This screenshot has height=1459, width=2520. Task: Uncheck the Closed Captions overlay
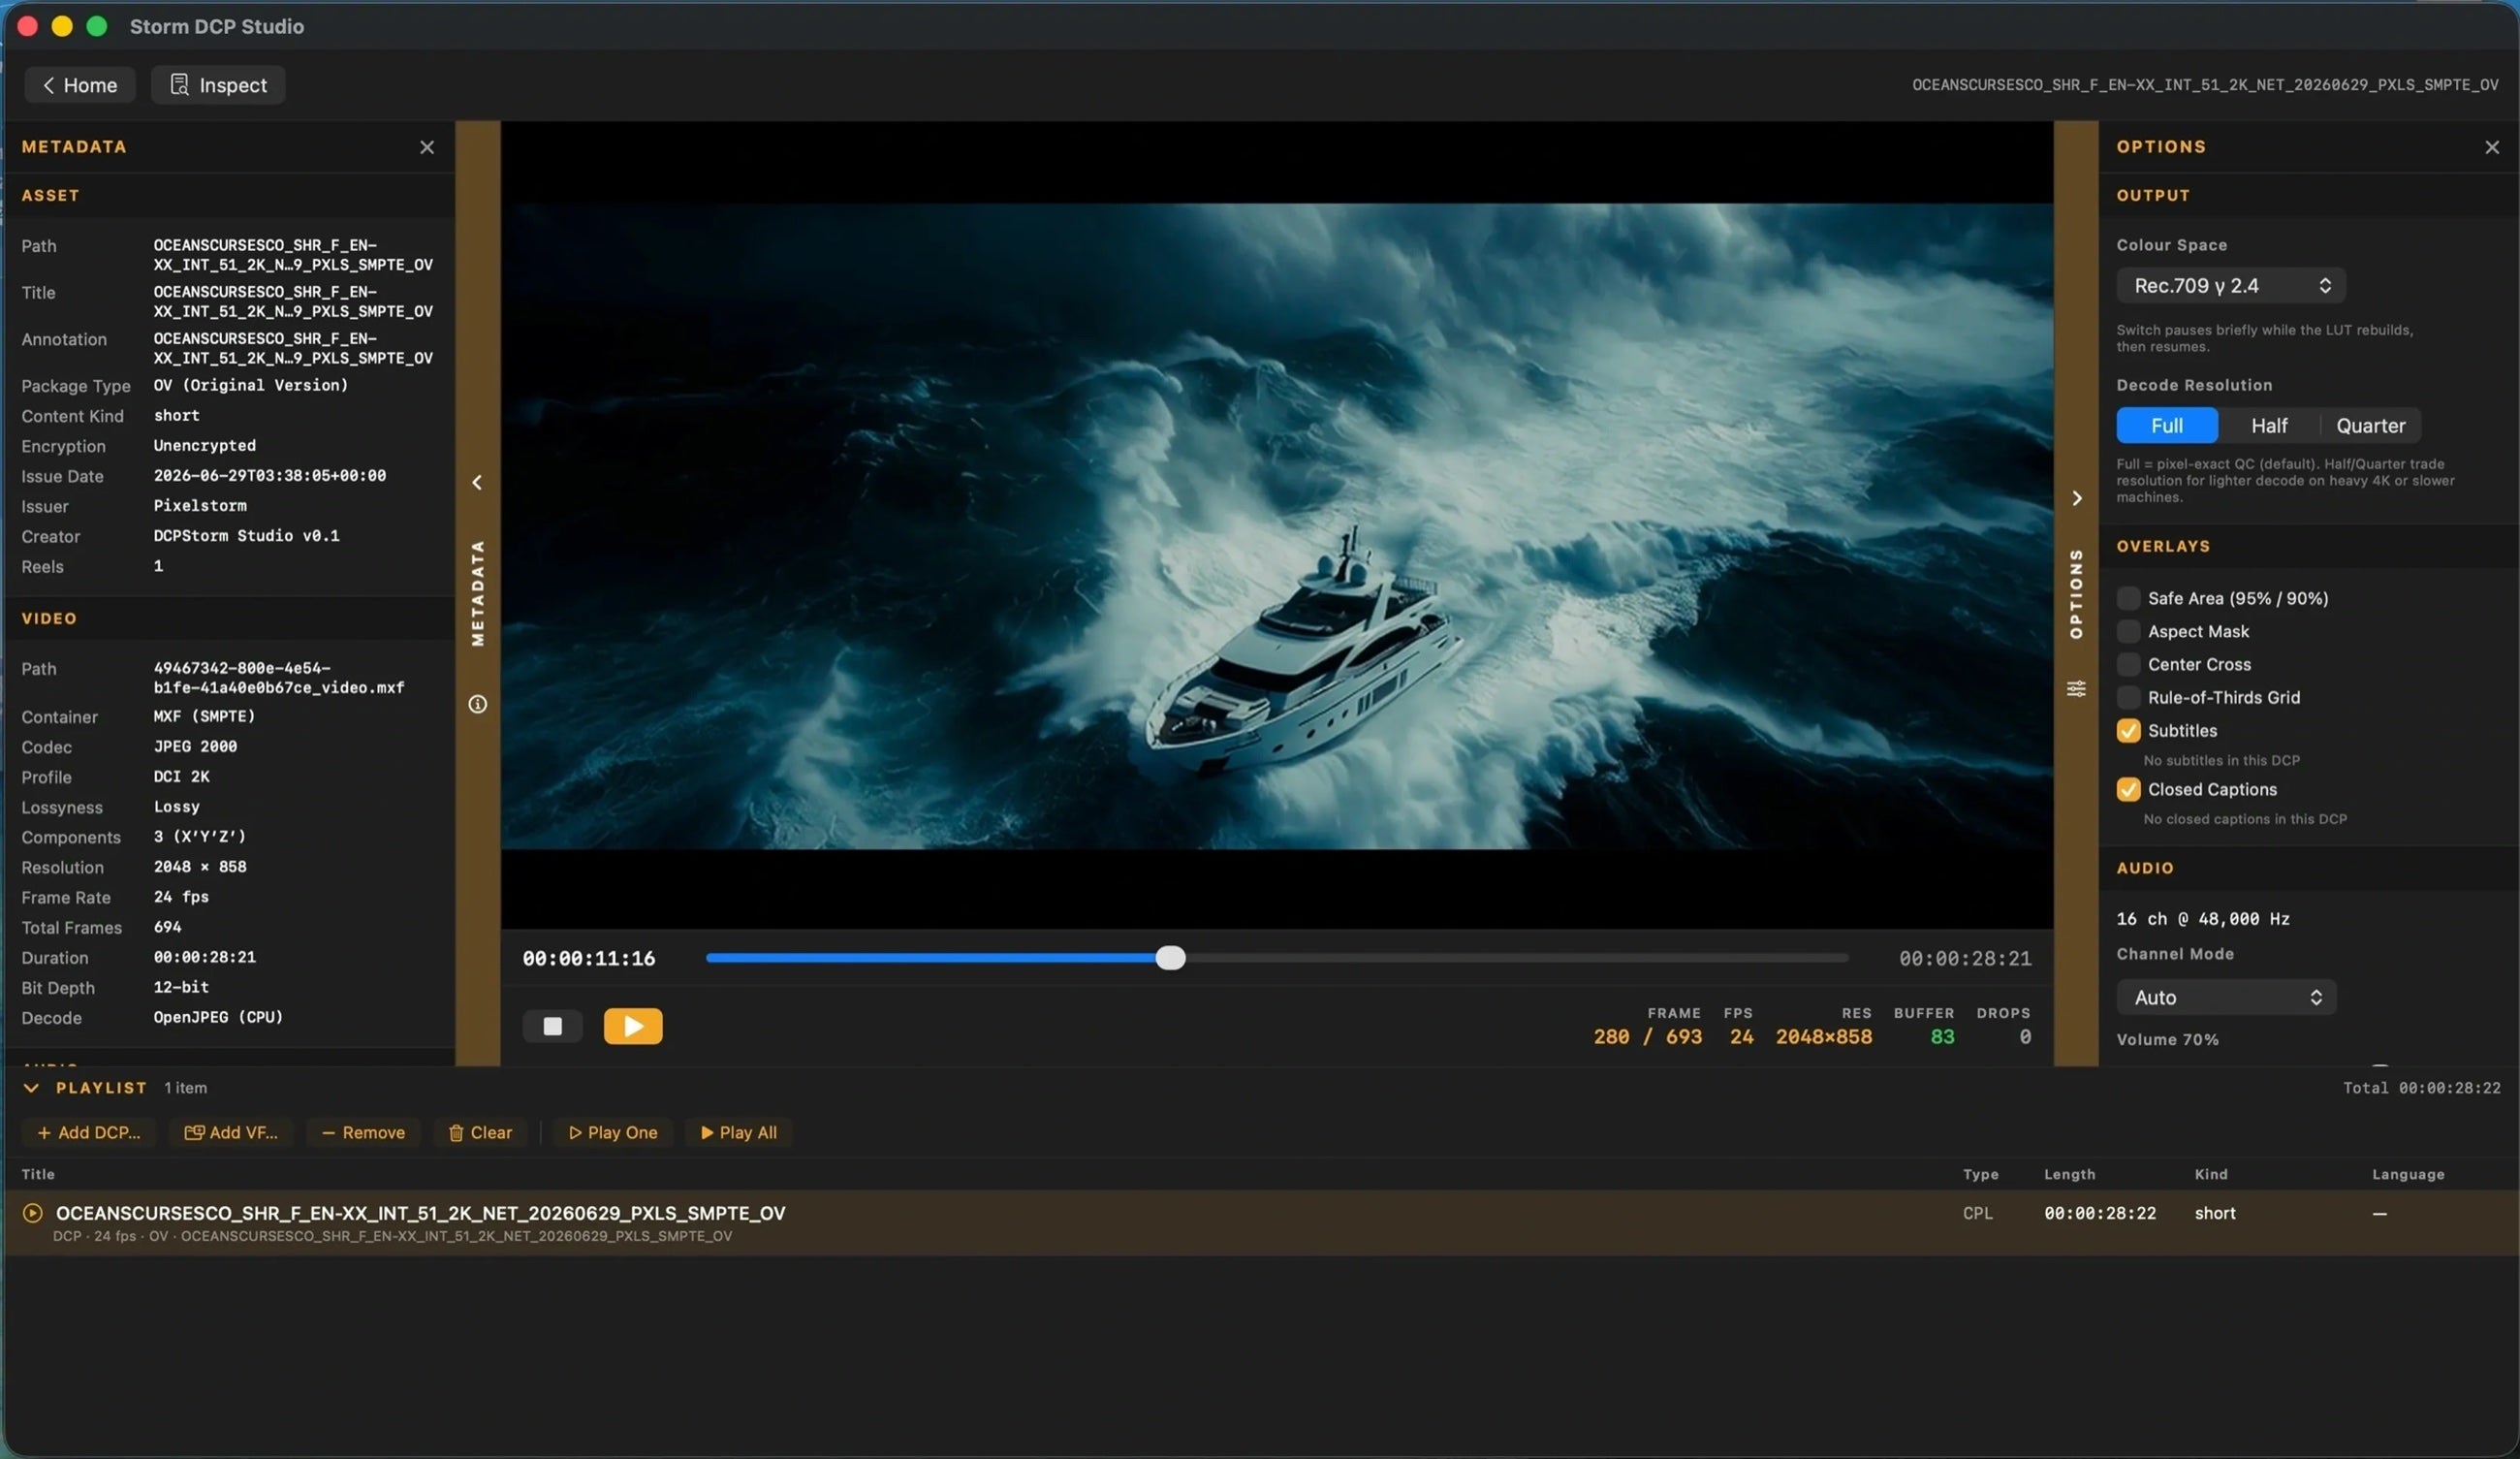pyautogui.click(x=2128, y=790)
